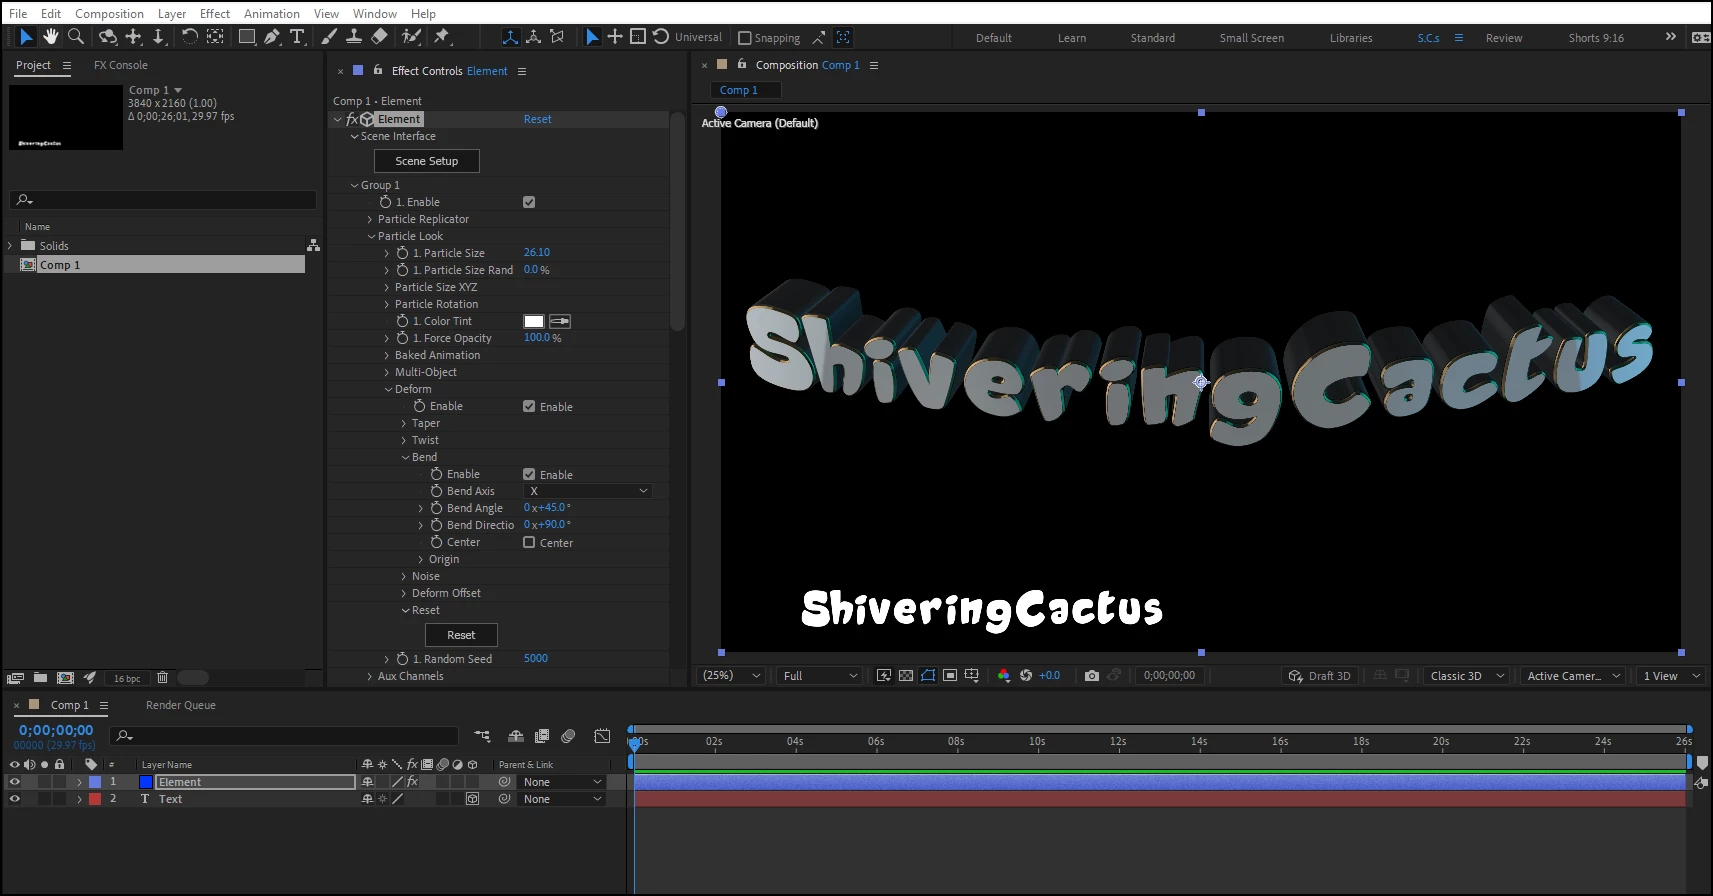This screenshot has width=1713, height=896.
Task: Select Comp 1 thumbnail in Project panel
Action: click(66, 117)
